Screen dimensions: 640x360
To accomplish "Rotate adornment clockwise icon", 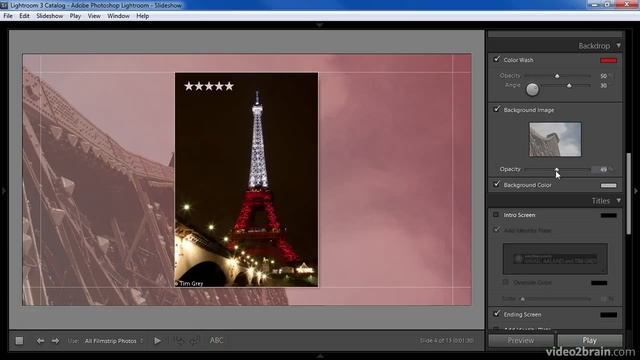I will pos(194,340).
